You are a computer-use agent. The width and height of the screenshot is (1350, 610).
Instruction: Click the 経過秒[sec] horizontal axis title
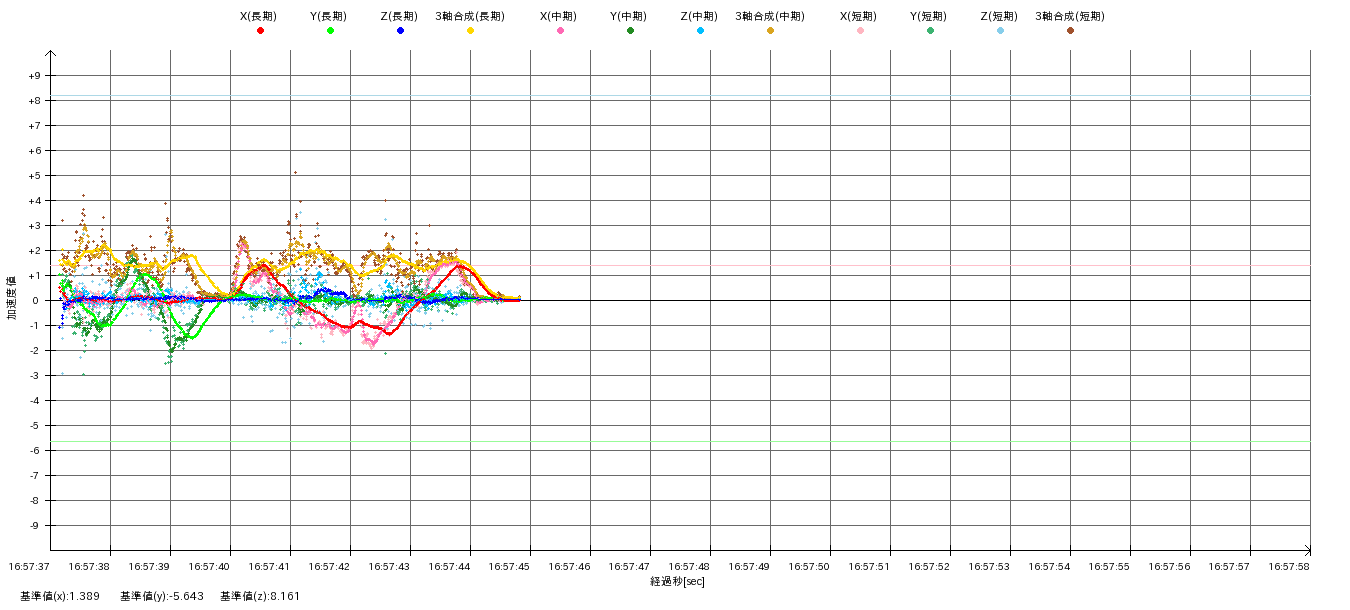[677, 581]
